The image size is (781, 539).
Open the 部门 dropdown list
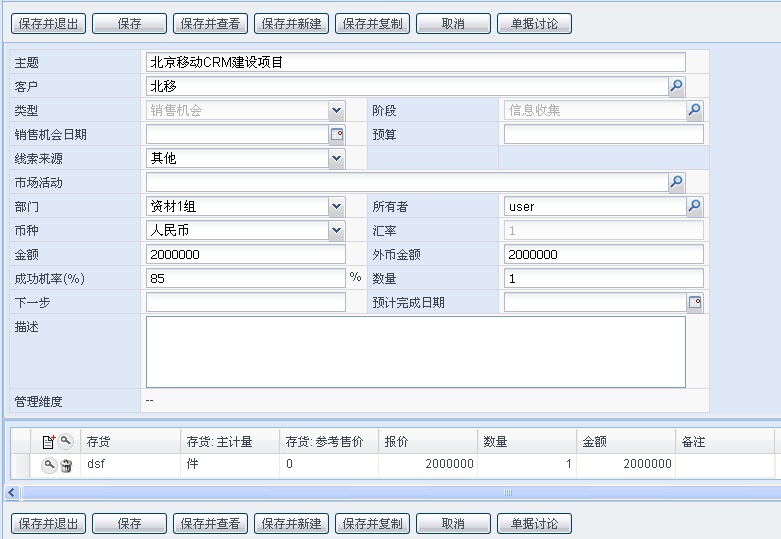pos(336,206)
